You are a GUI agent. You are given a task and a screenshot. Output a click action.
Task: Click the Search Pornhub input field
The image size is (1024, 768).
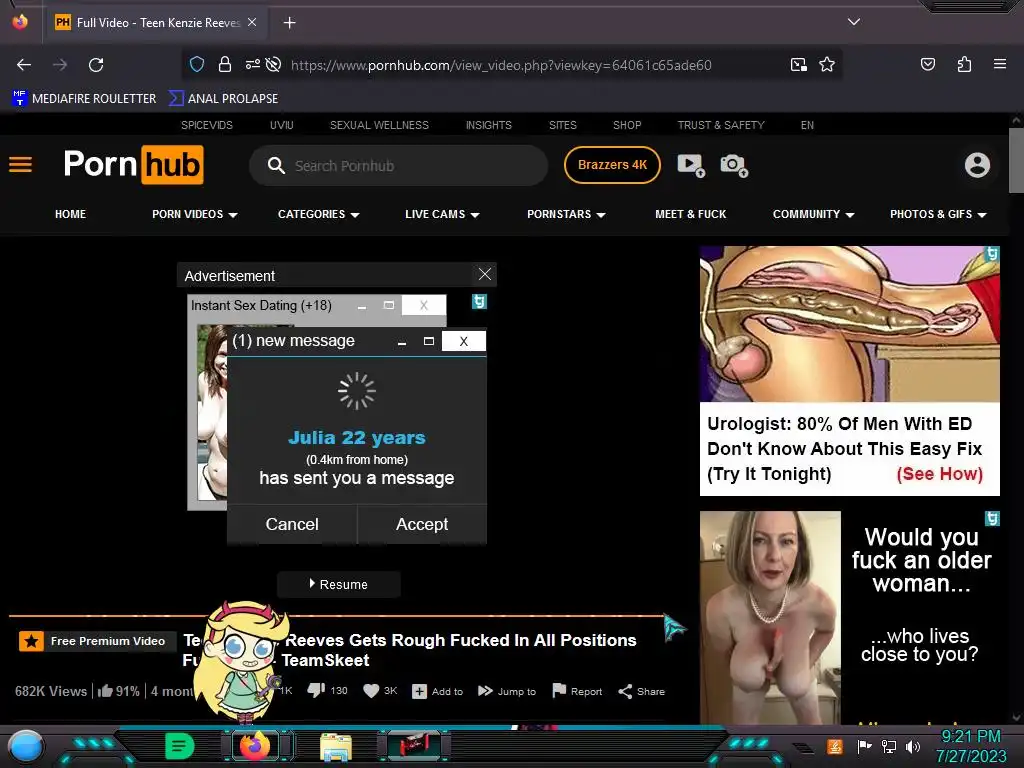click(x=398, y=166)
